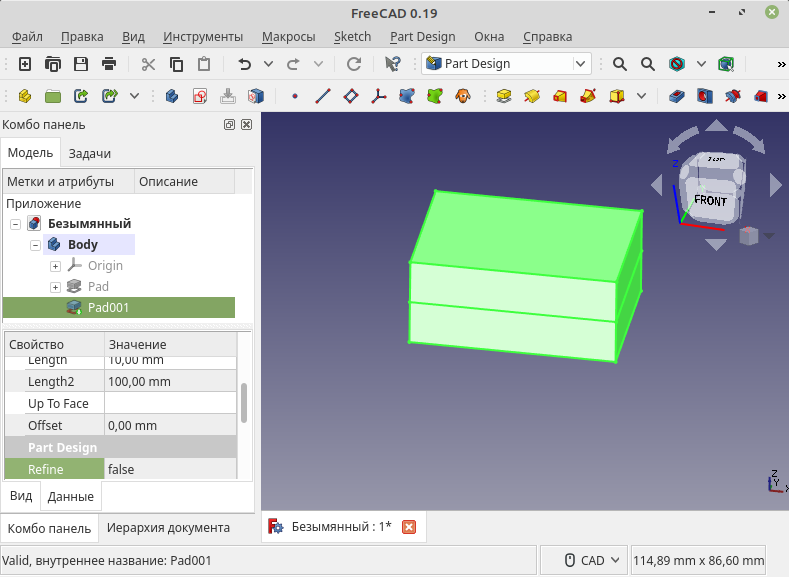Collapse the Безымянный document tree node
Image resolution: width=789 pixels, height=577 pixels.
point(16,224)
